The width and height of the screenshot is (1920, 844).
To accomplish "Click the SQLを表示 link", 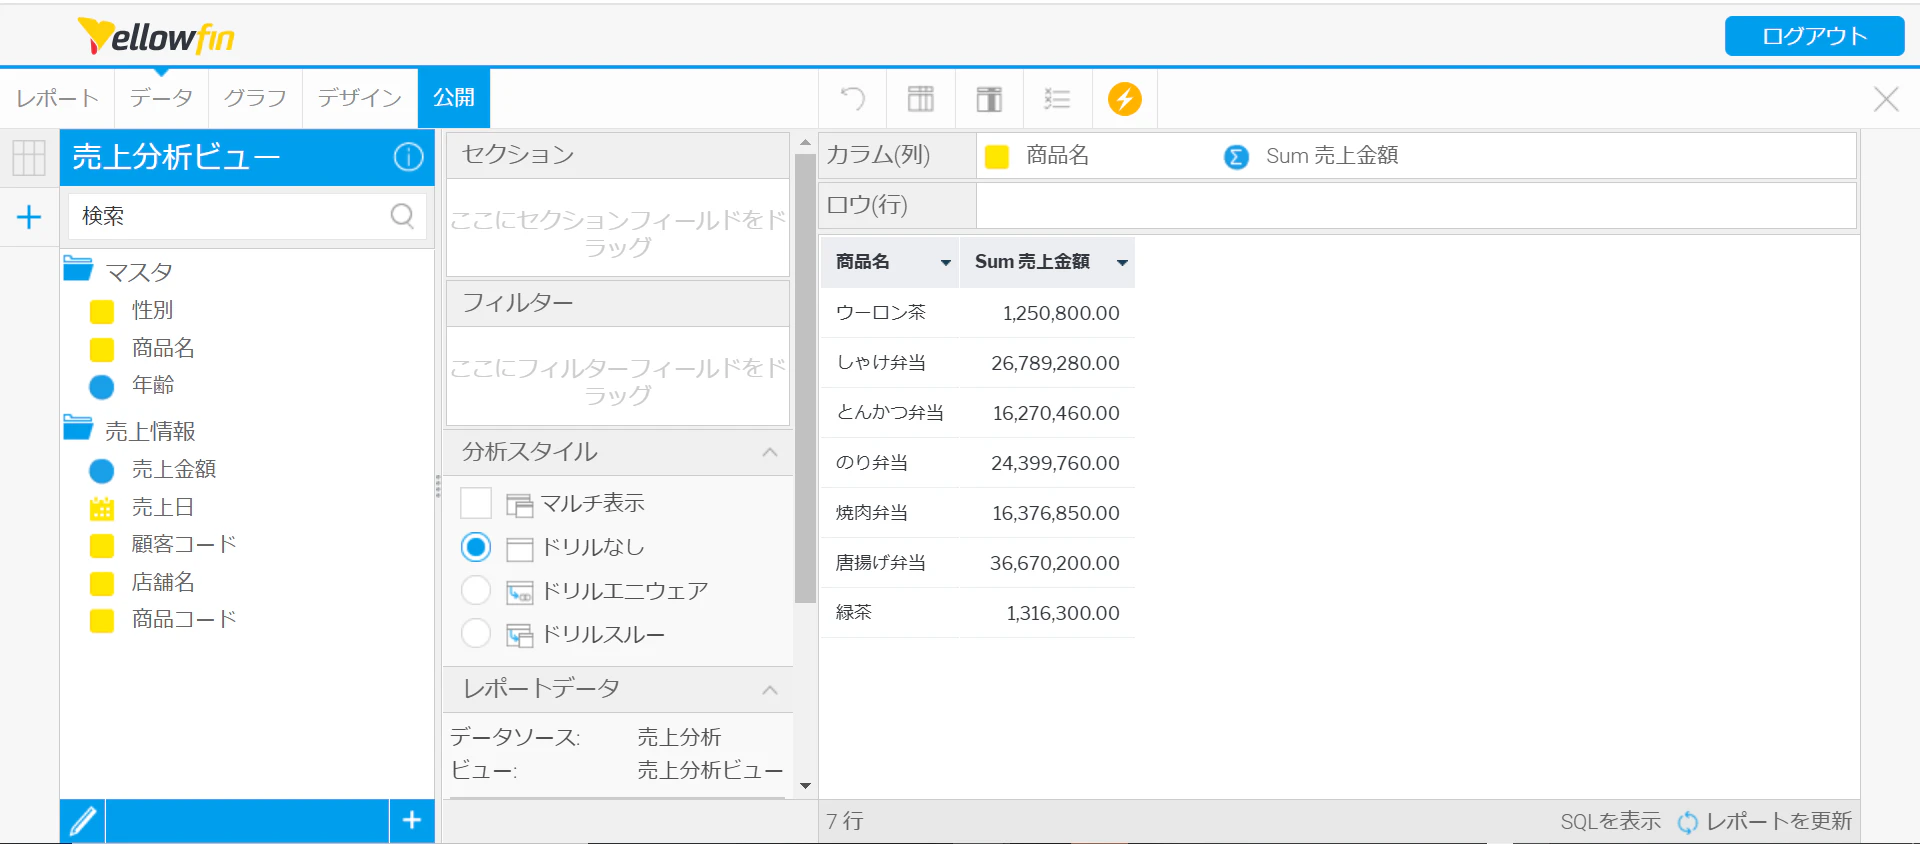I will click(1610, 821).
